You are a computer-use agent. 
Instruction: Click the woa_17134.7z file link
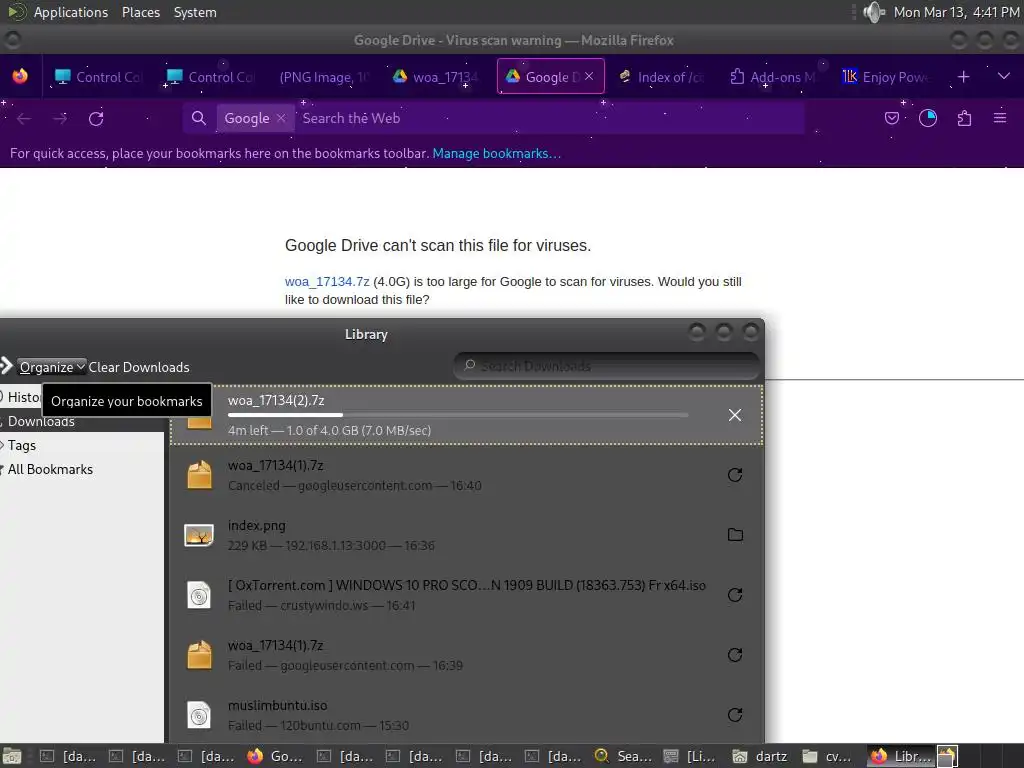[327, 281]
